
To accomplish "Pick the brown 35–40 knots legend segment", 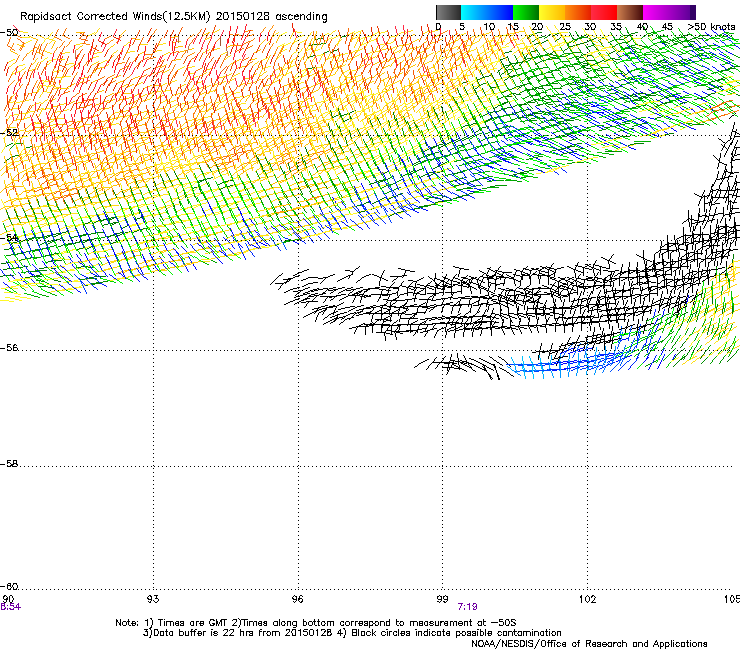I will pyautogui.click(x=630, y=12).
